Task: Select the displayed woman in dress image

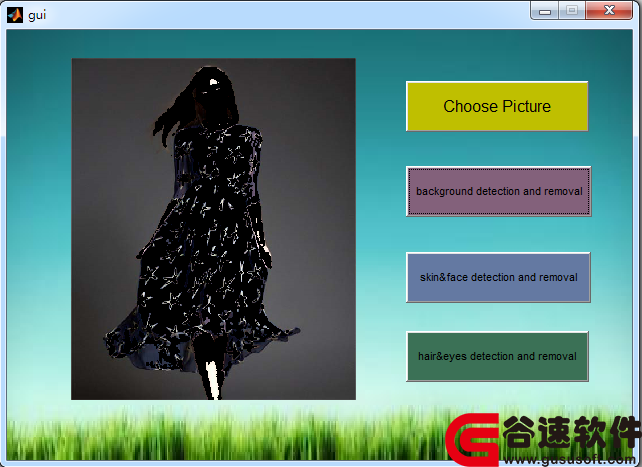Action: coord(213,229)
